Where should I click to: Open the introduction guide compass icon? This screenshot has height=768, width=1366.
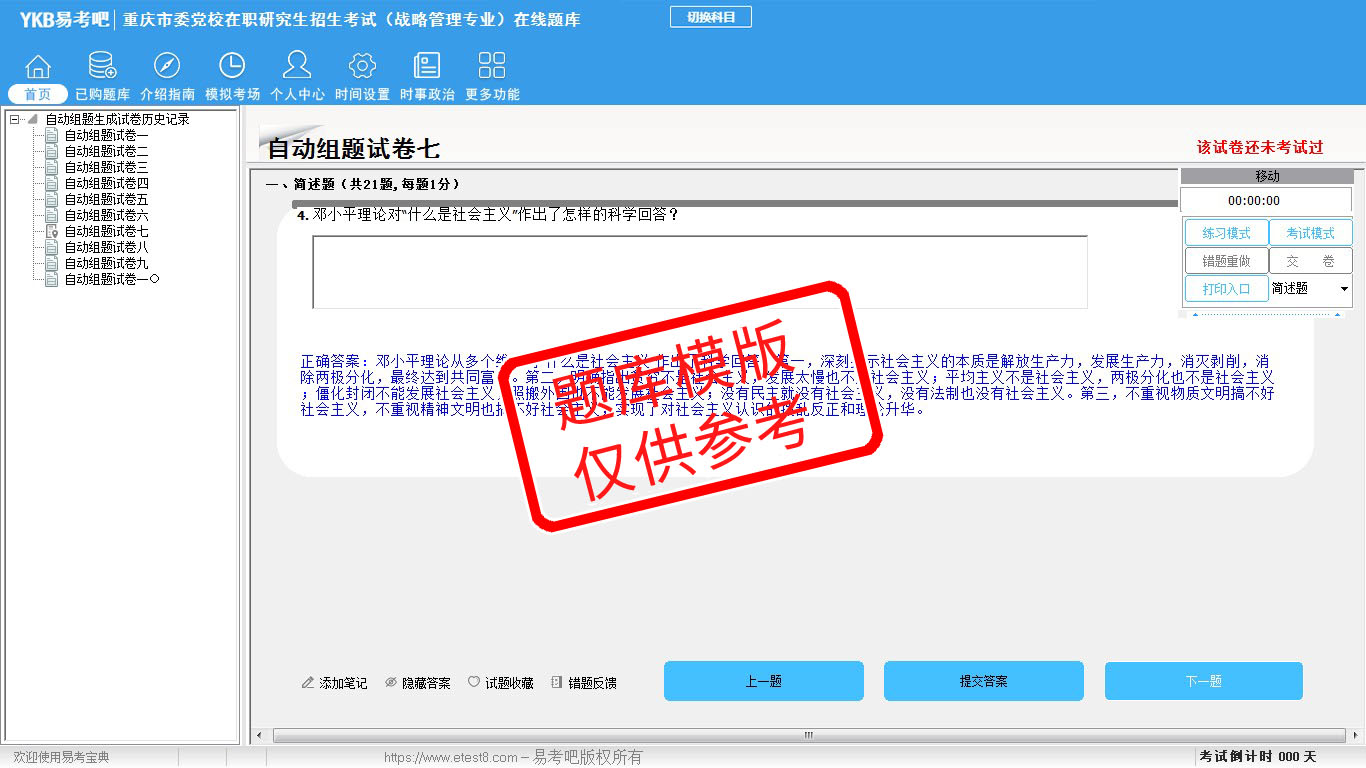click(167, 67)
